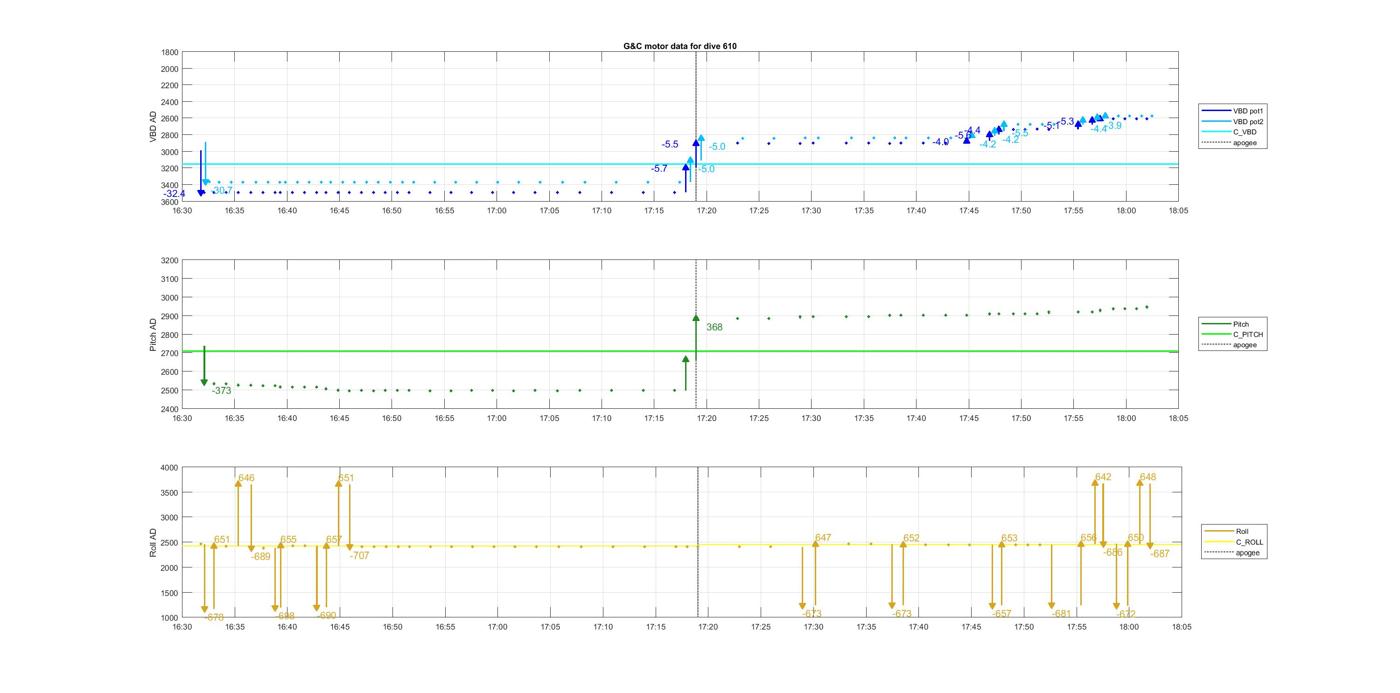Viewport: 1400px width, 693px height.
Task: Click the 'G&C motor data for dive 610' title
Action: [680, 46]
